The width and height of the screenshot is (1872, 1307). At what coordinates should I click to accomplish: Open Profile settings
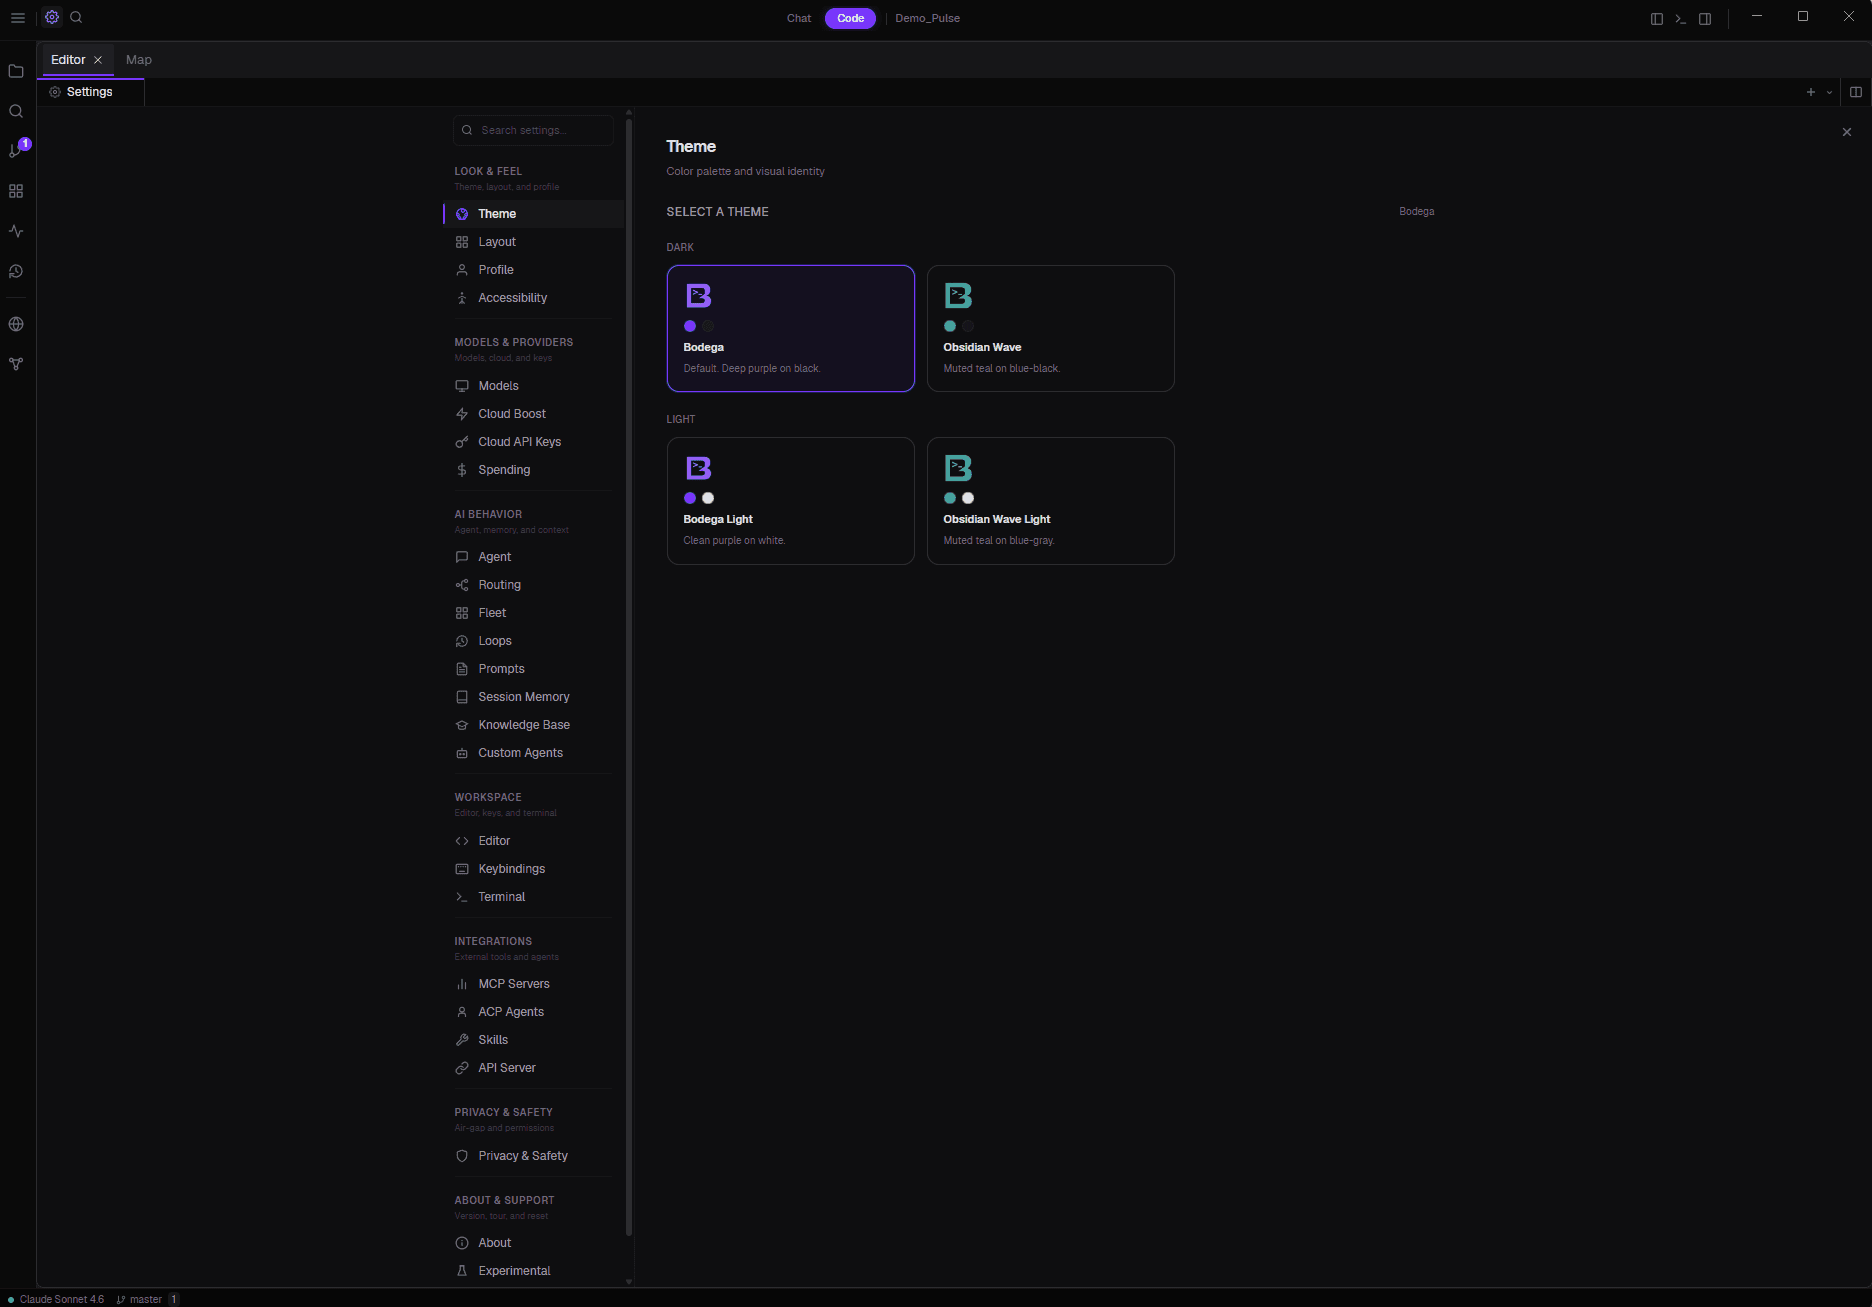click(534, 270)
